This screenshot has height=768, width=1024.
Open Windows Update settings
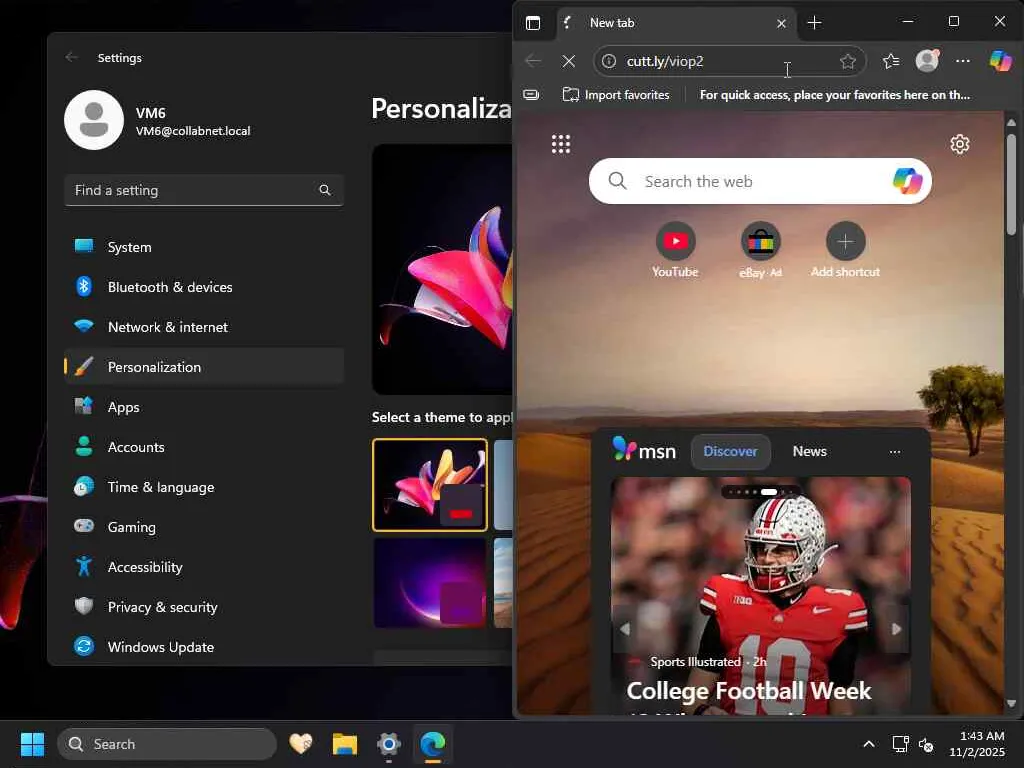tap(204, 647)
